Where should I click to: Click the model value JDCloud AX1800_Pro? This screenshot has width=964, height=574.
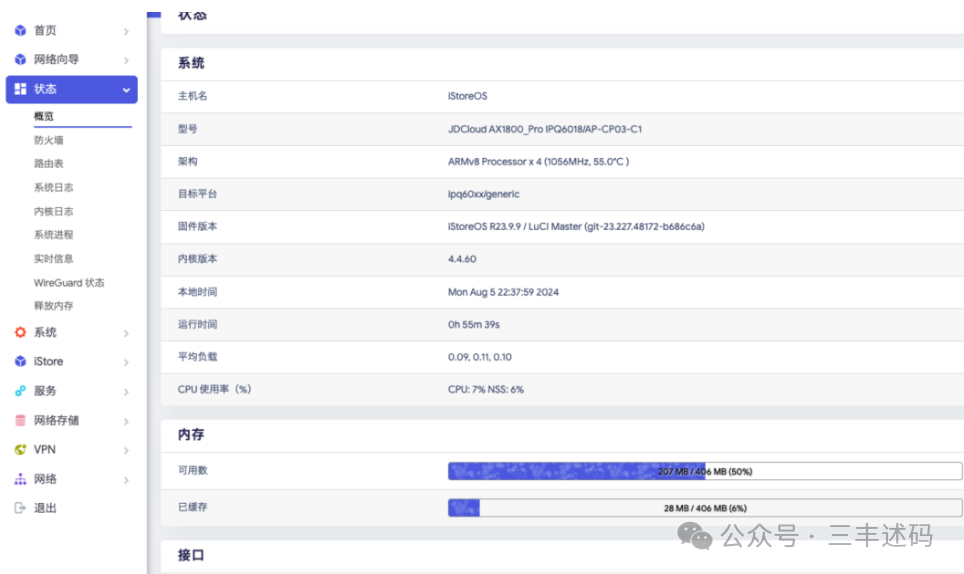(545, 129)
